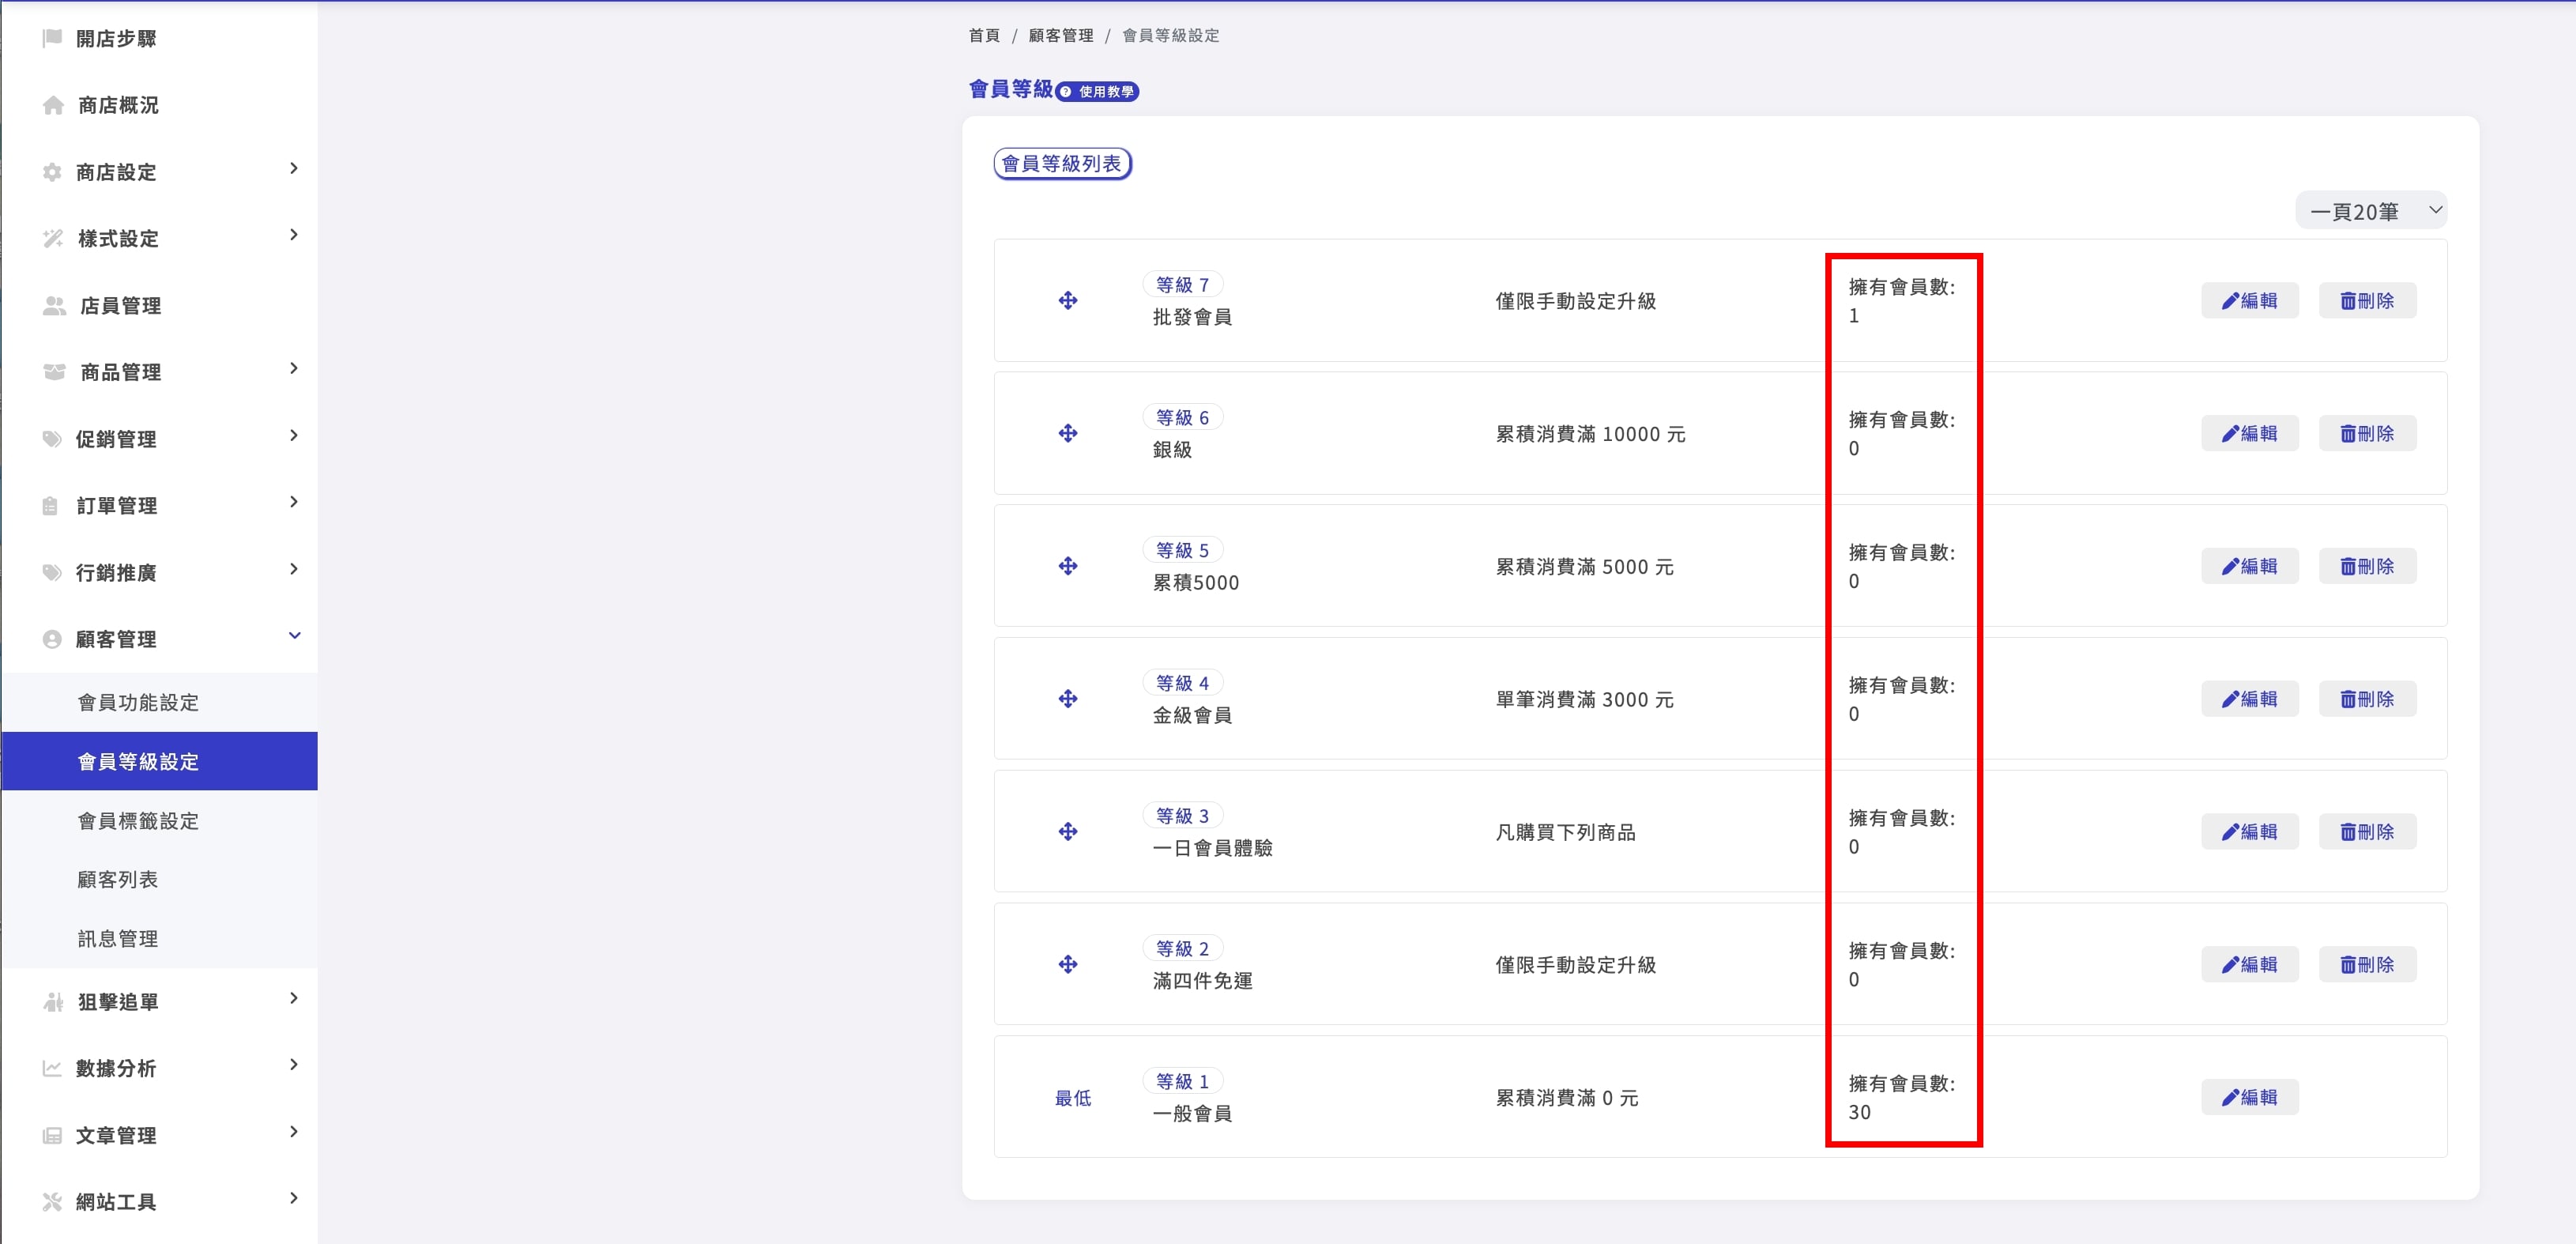Select 會員標籤設定 submenu item
This screenshot has height=1244, width=2576.
159,820
